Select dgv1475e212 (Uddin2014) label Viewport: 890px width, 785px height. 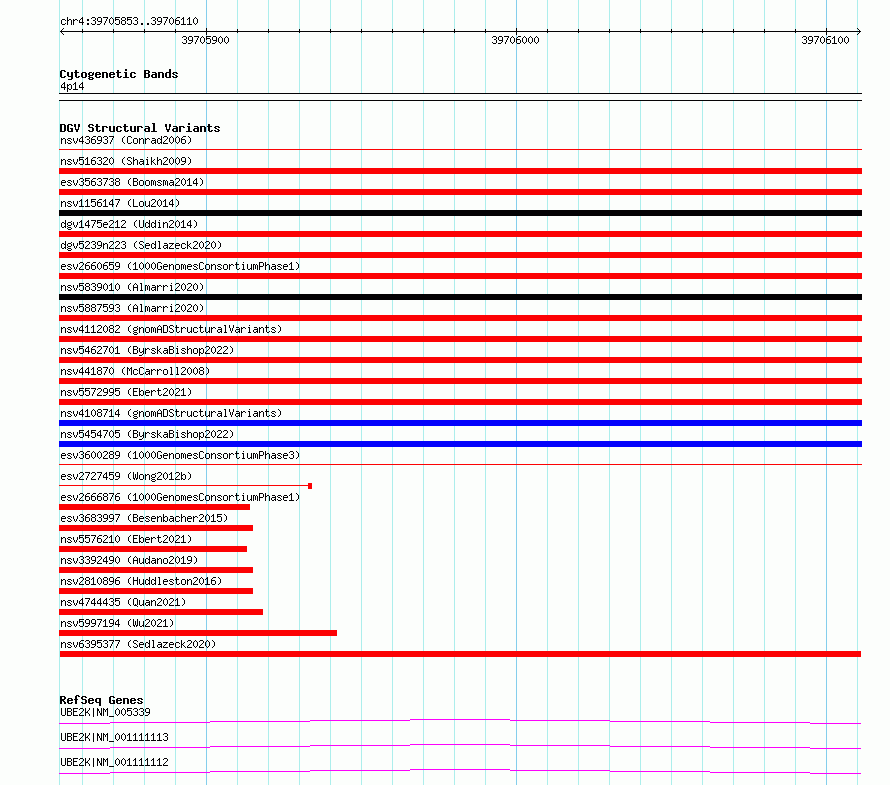[x=129, y=224]
